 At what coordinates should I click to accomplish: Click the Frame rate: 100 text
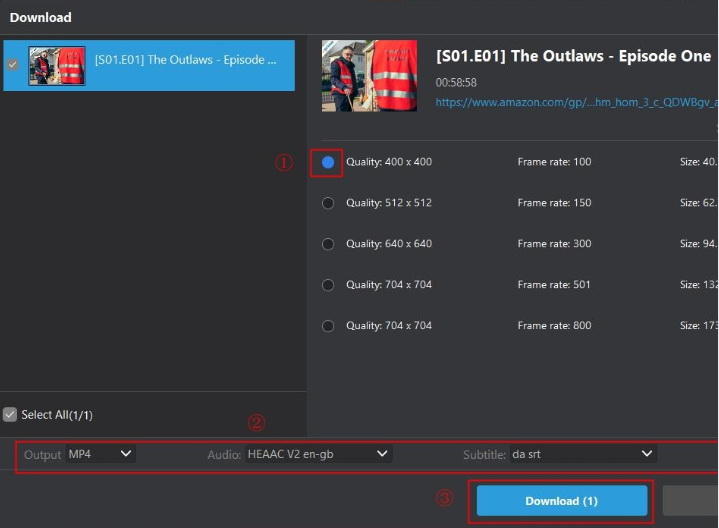point(554,162)
